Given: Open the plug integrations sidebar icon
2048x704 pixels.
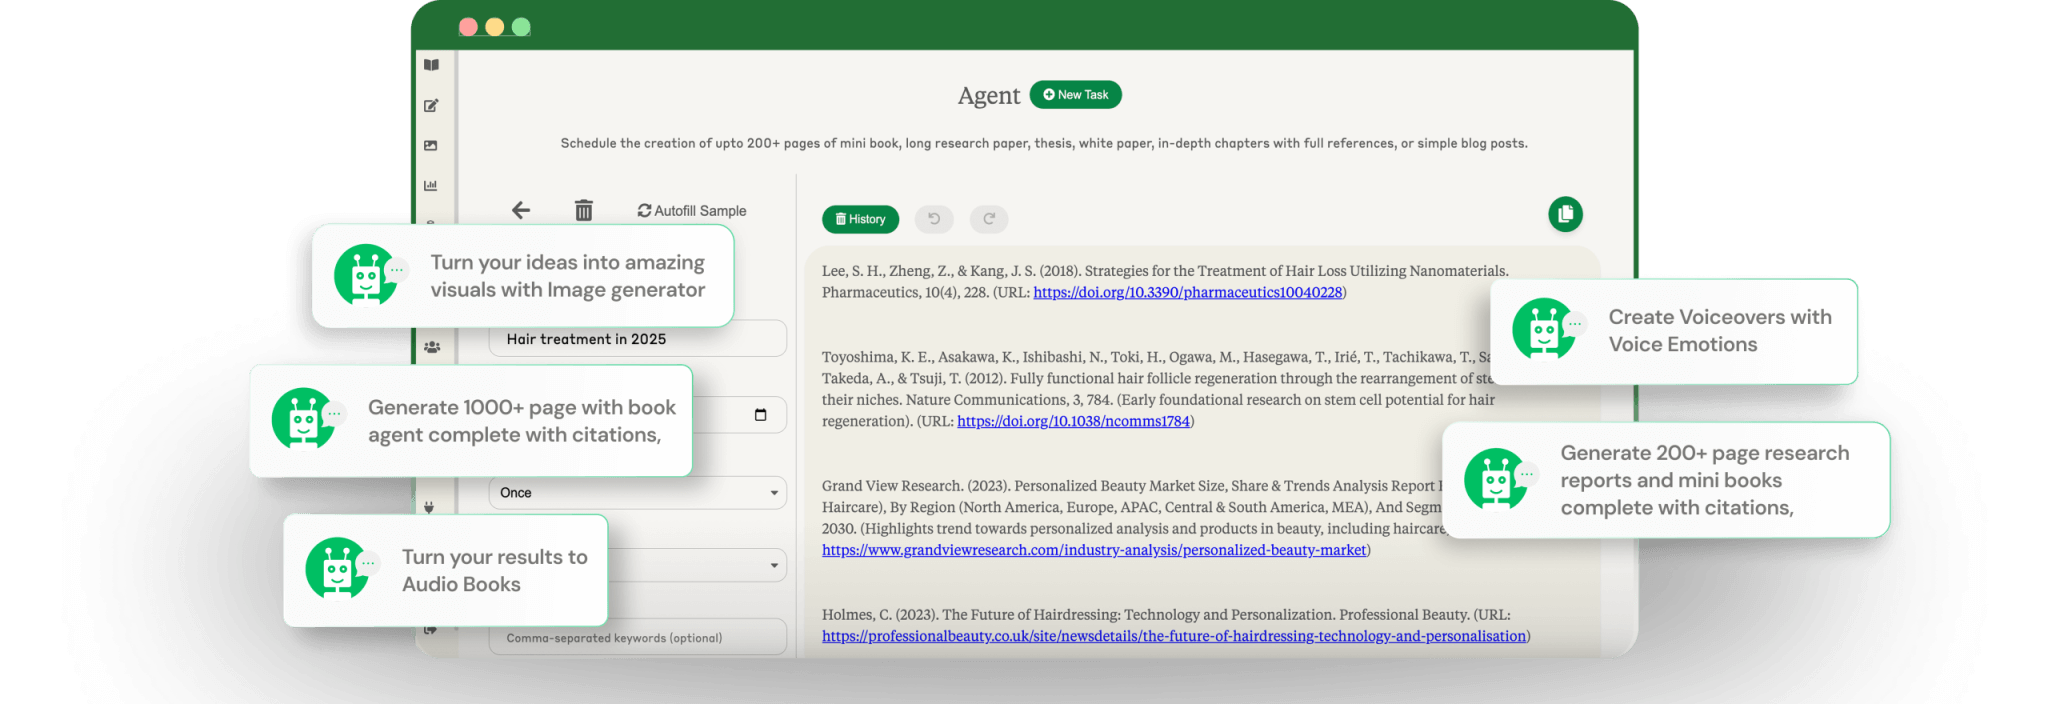Looking at the screenshot, I should [x=429, y=507].
